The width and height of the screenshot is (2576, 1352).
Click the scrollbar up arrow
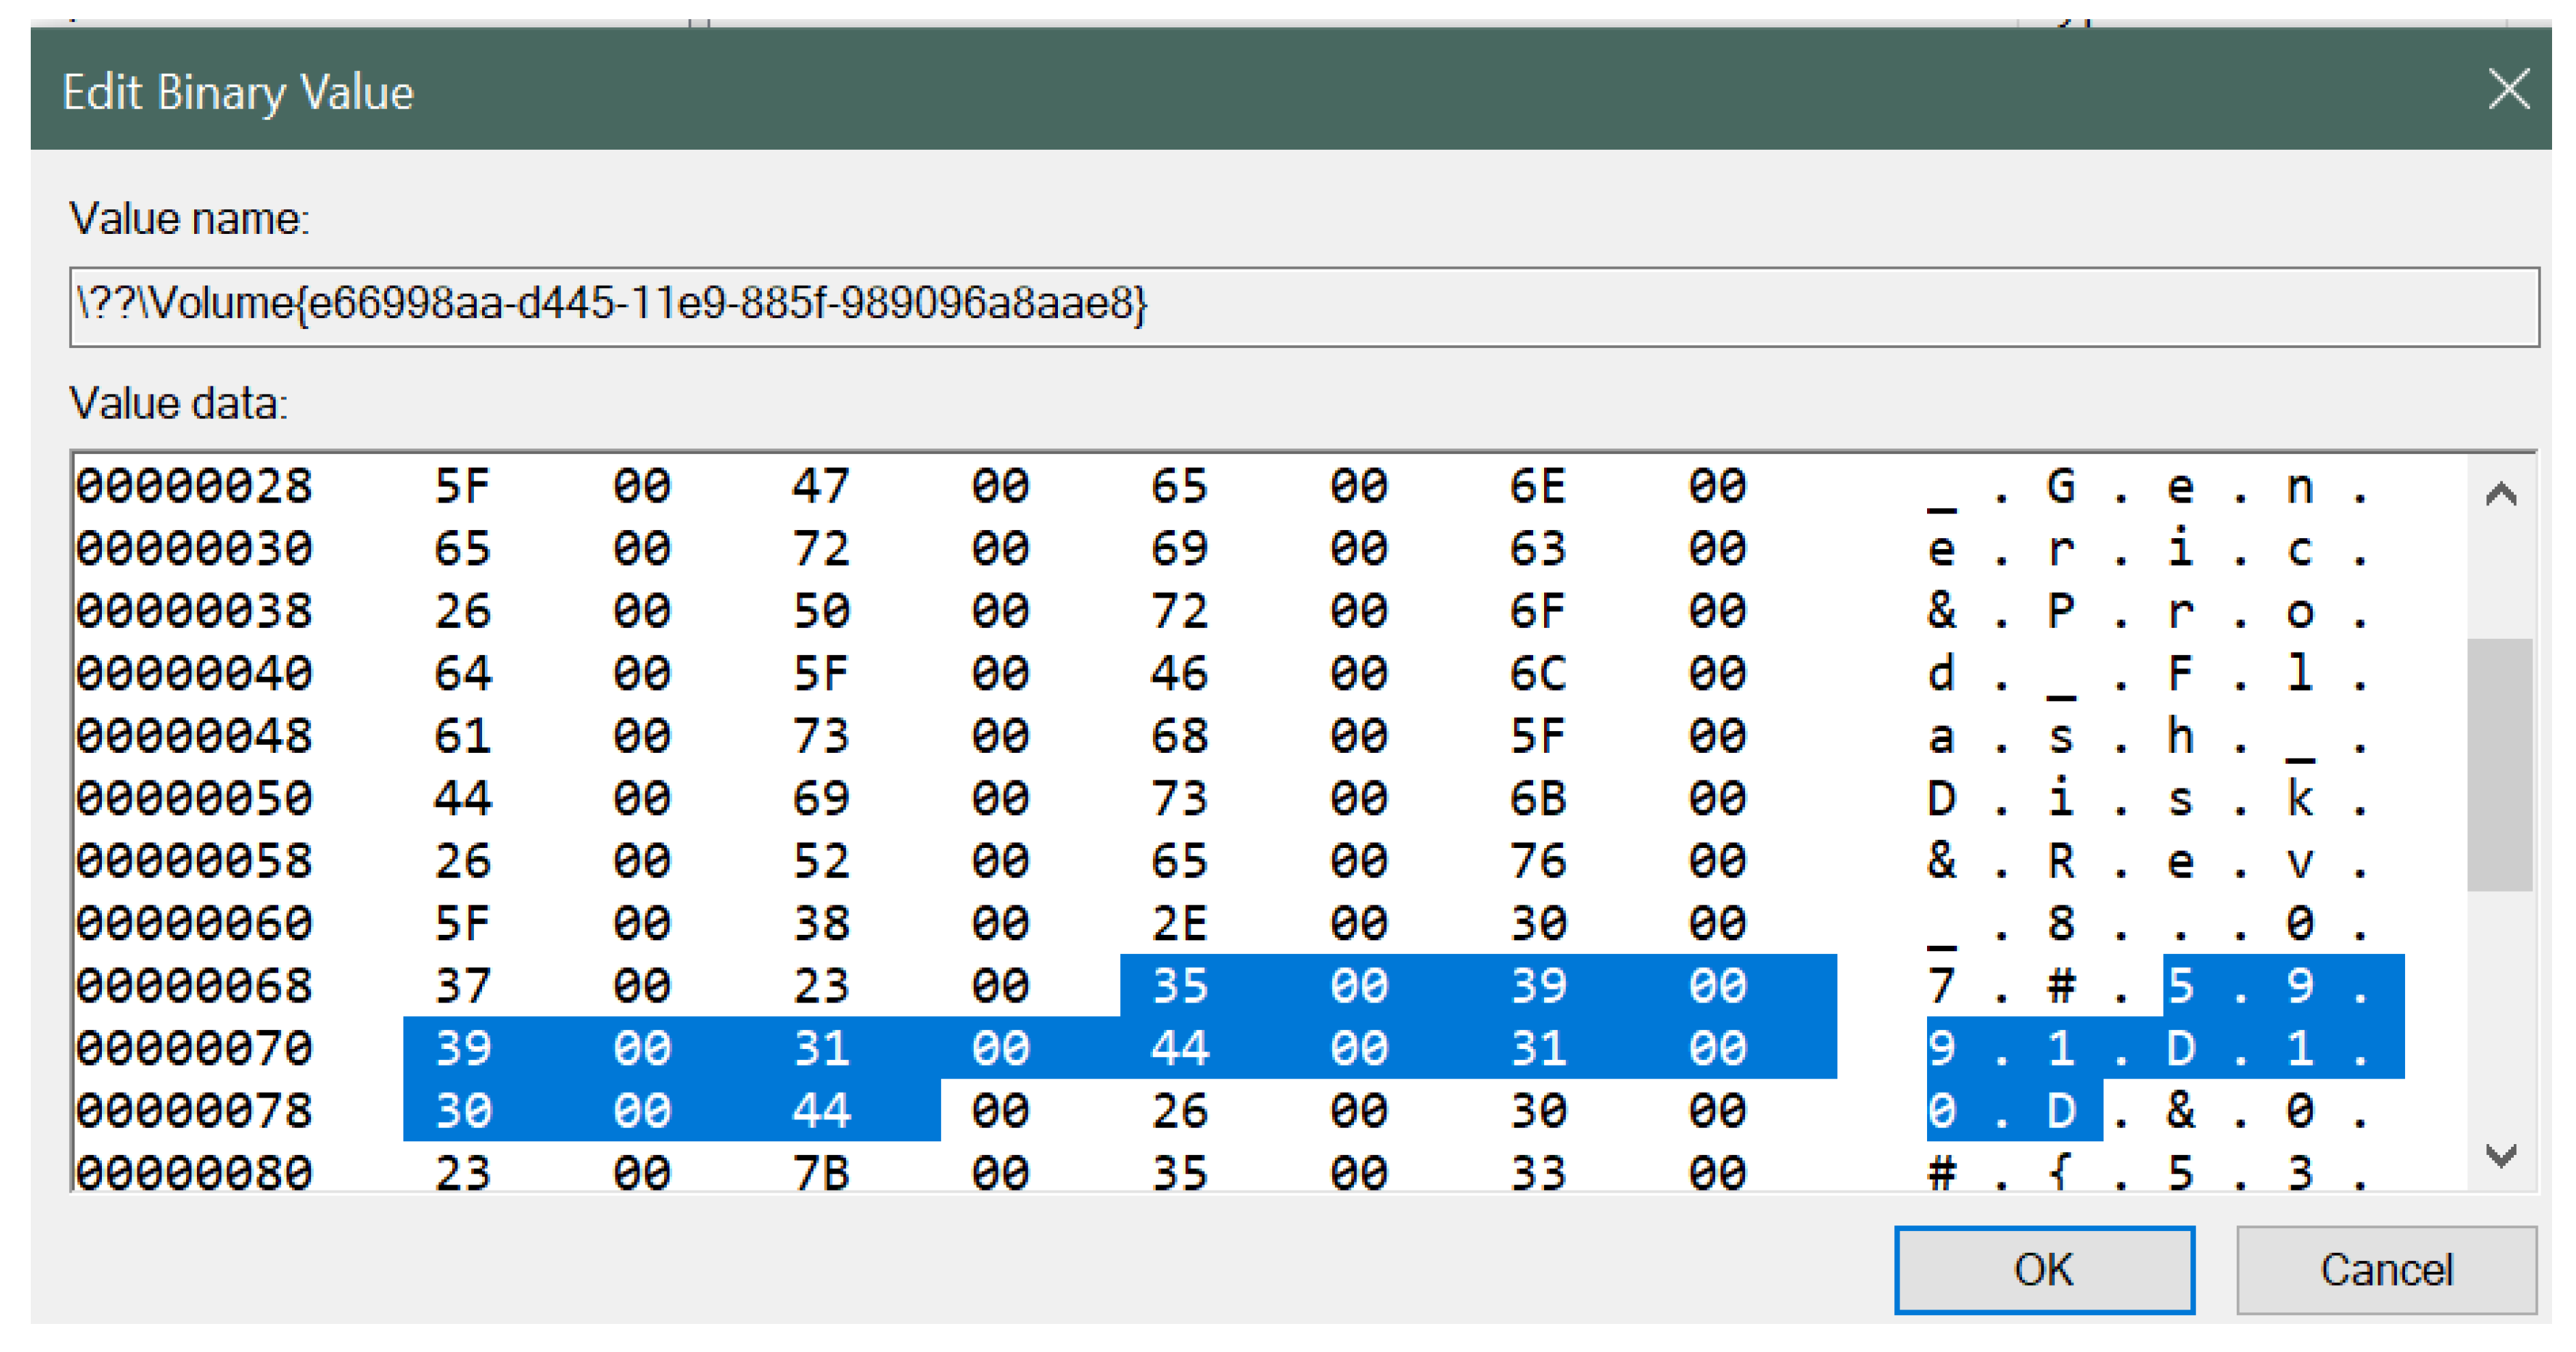click(2500, 493)
